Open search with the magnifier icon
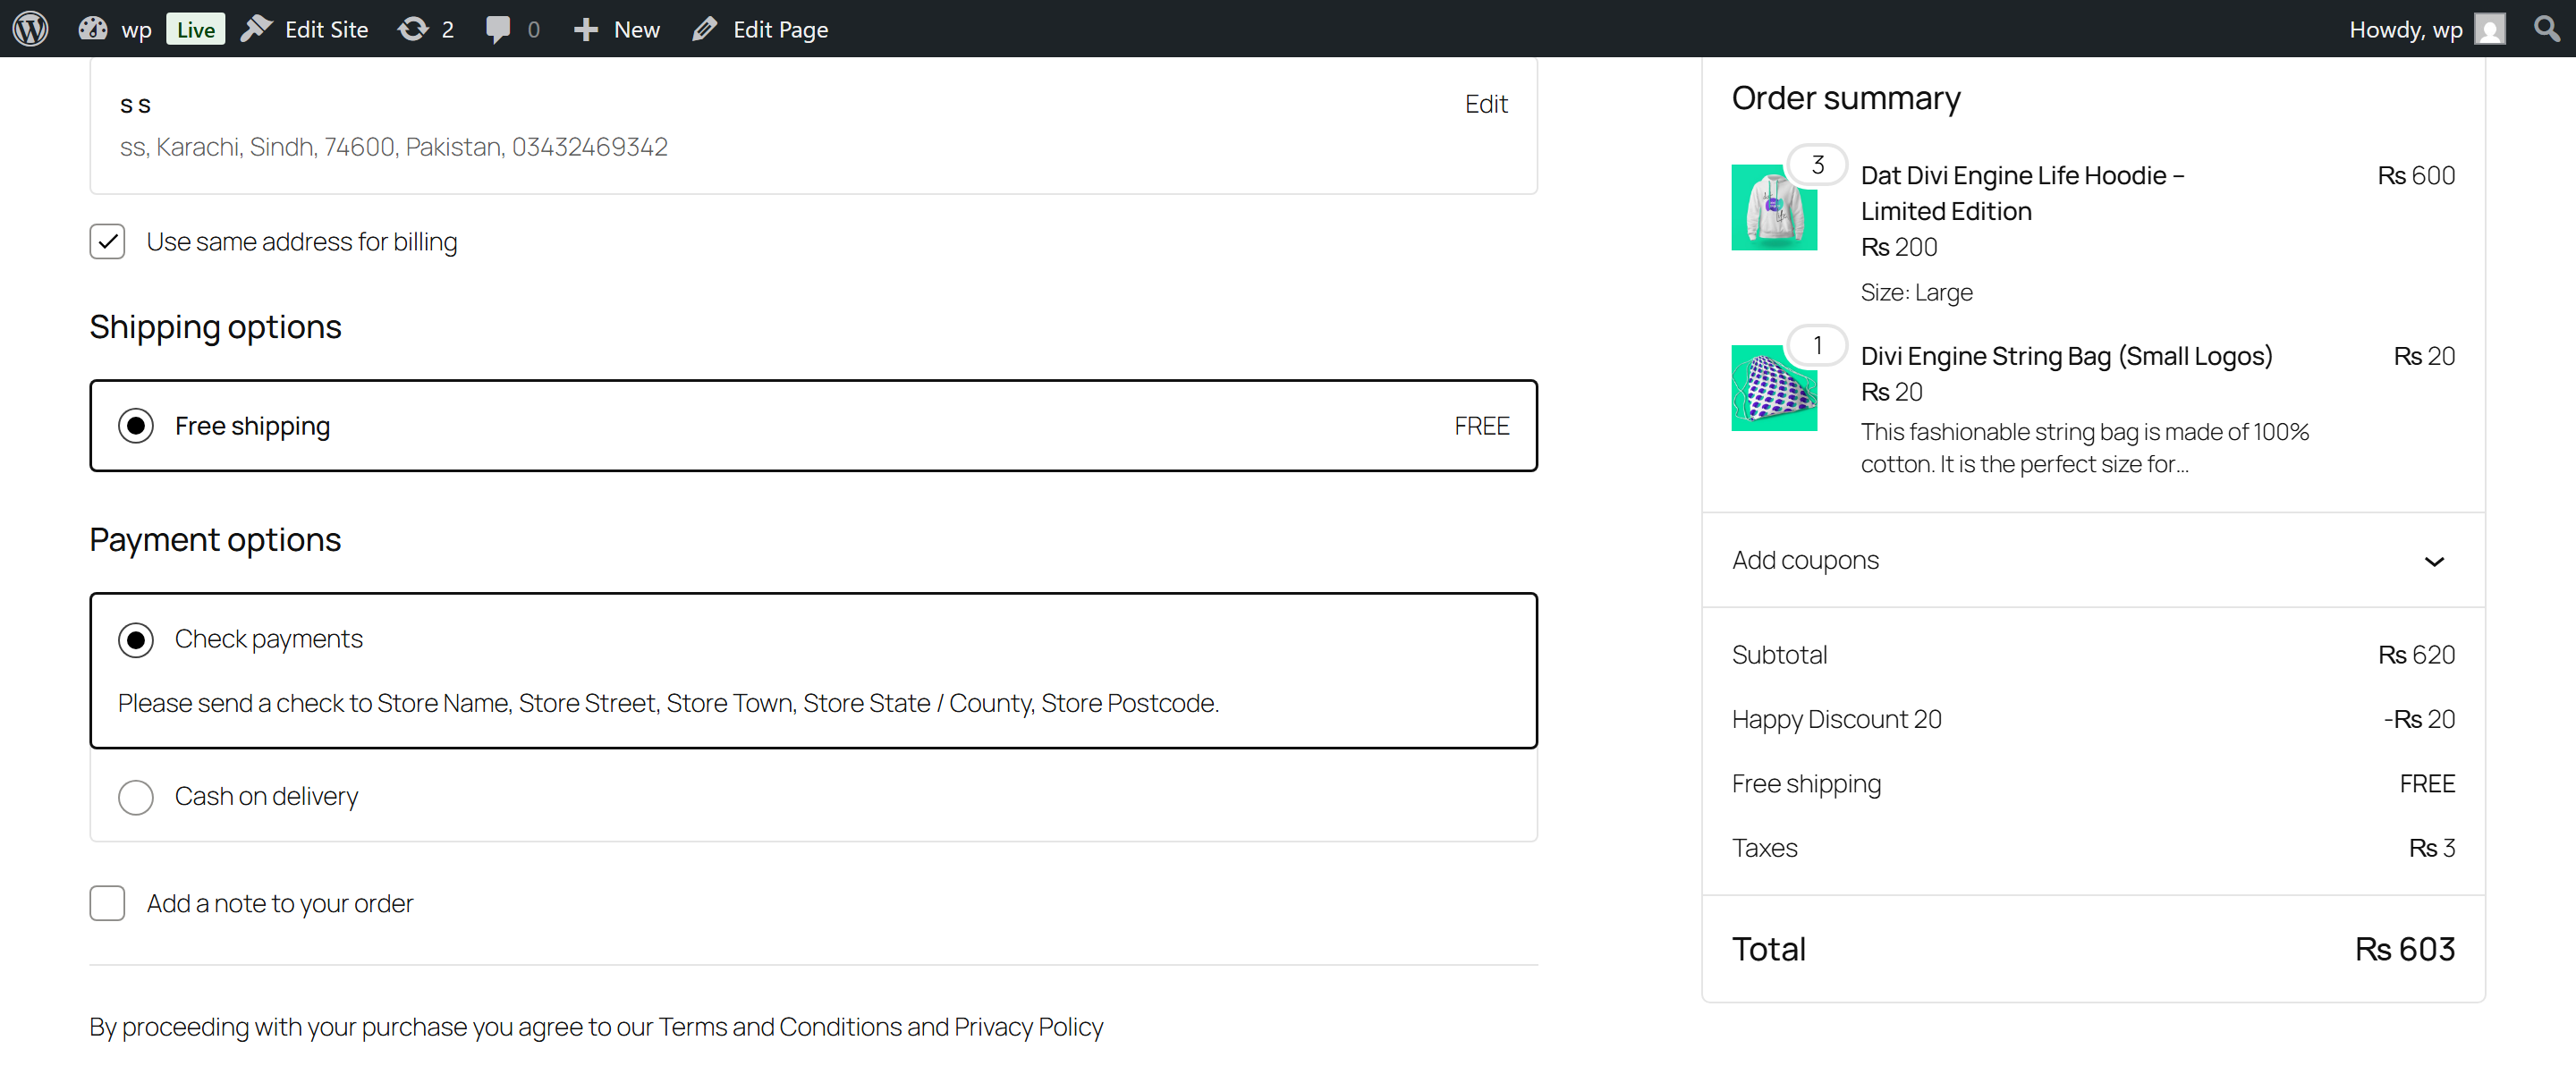 coord(2546,28)
